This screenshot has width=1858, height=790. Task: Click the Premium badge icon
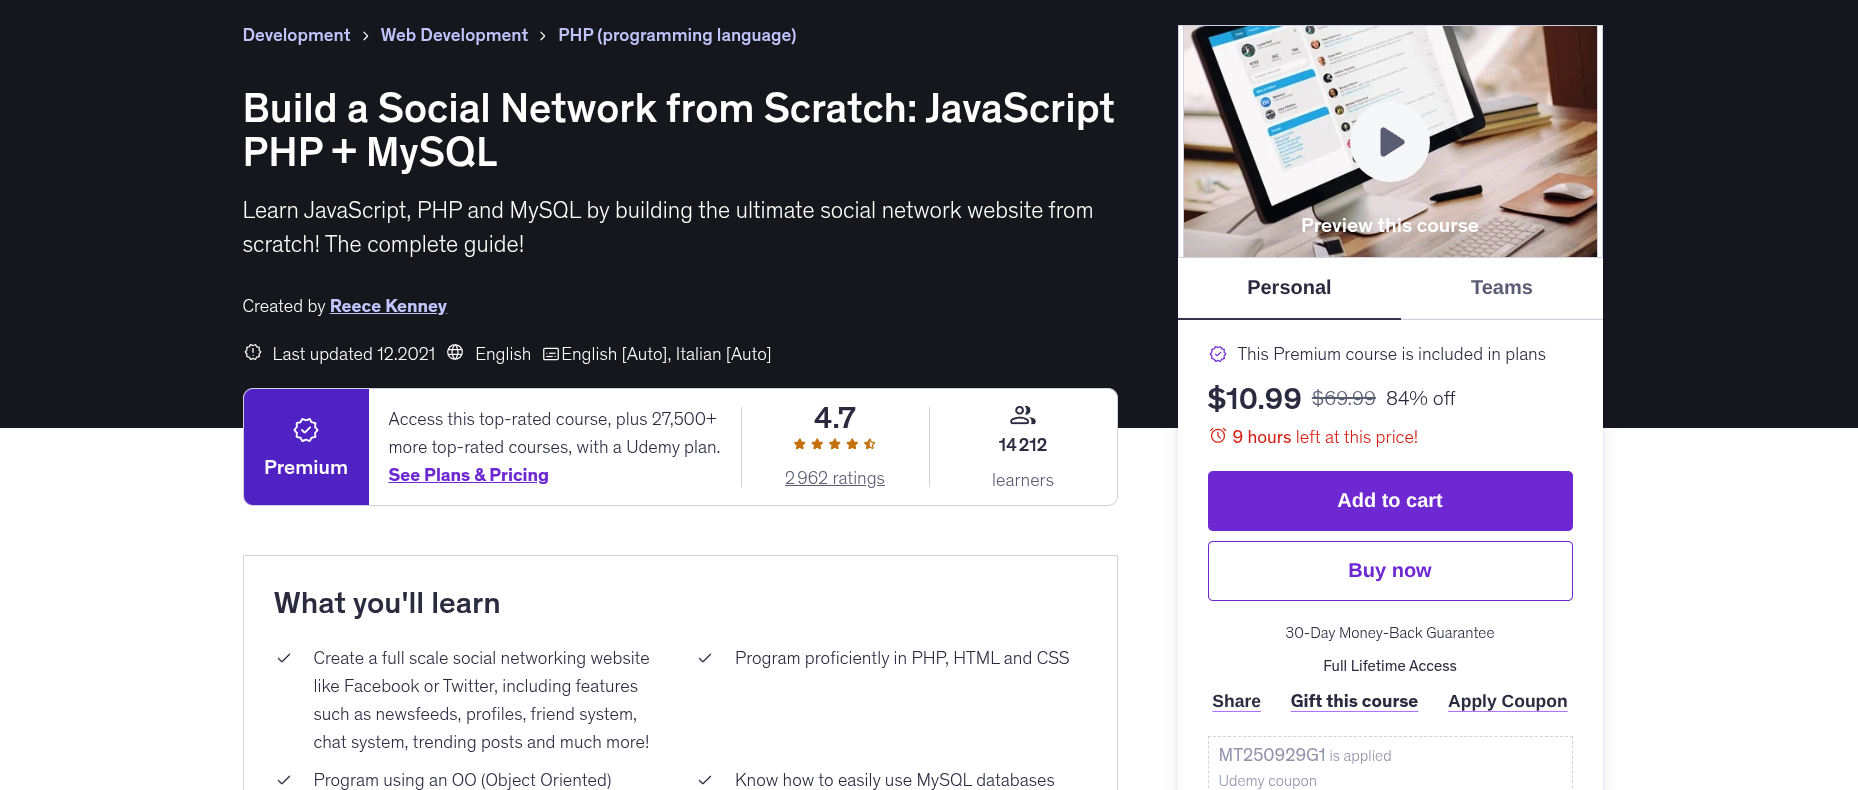click(x=306, y=430)
